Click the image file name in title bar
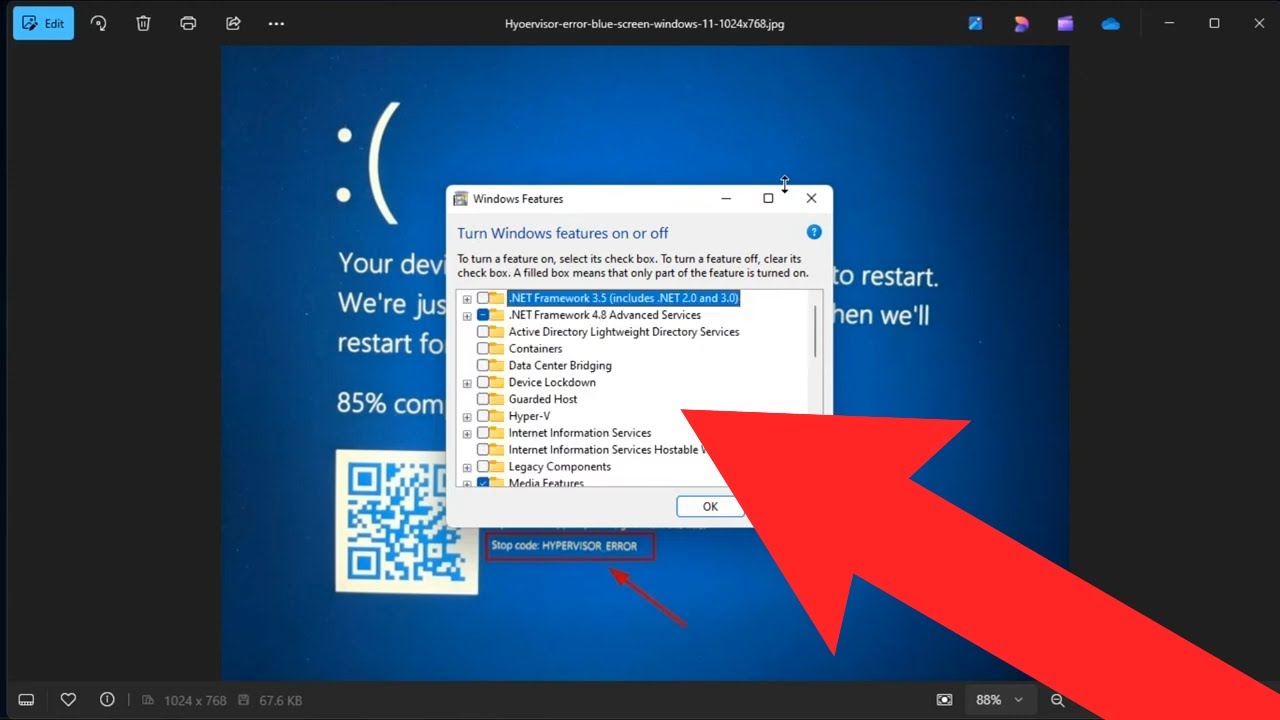 pos(644,23)
